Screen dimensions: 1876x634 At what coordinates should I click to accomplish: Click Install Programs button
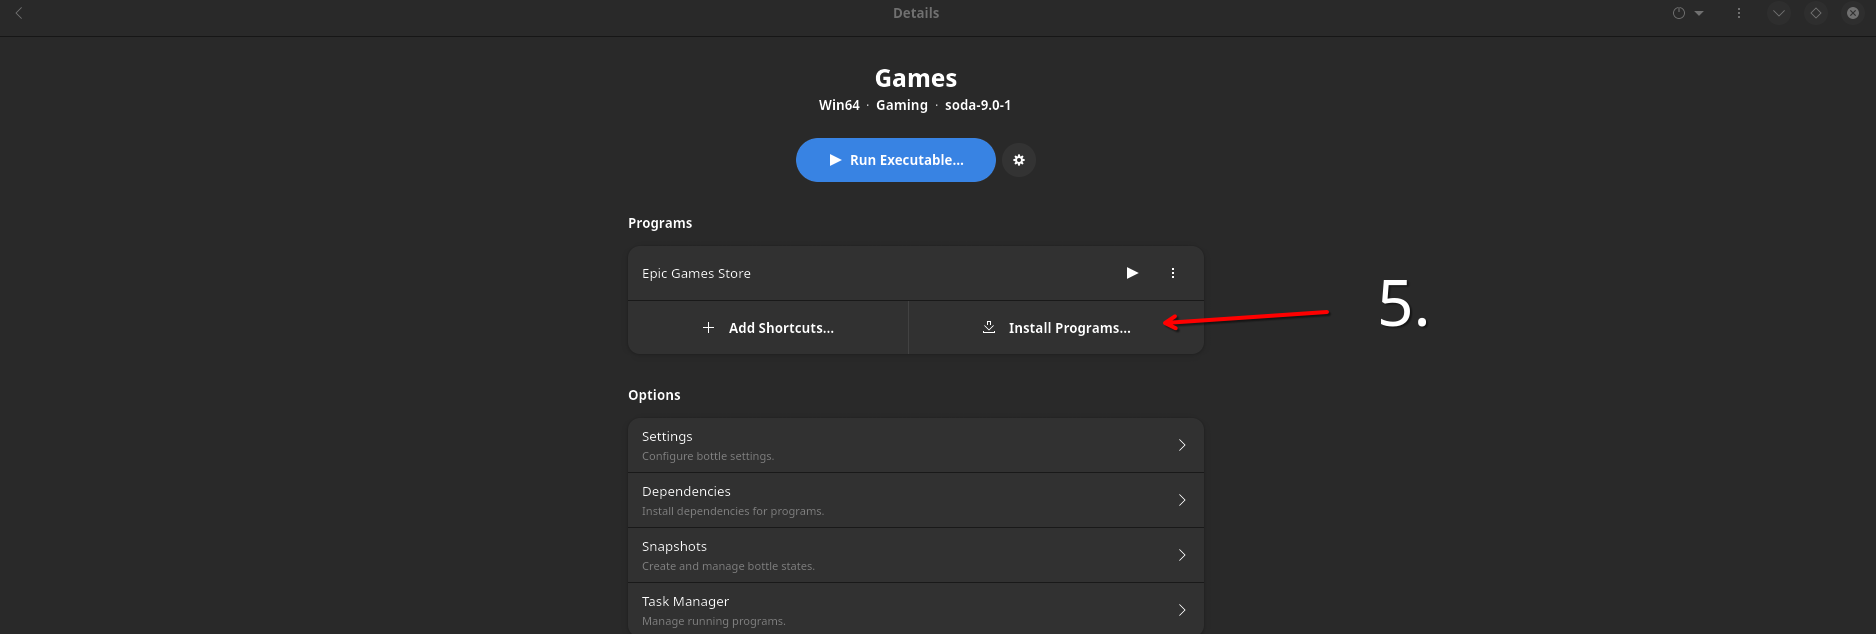pyautogui.click(x=1068, y=328)
